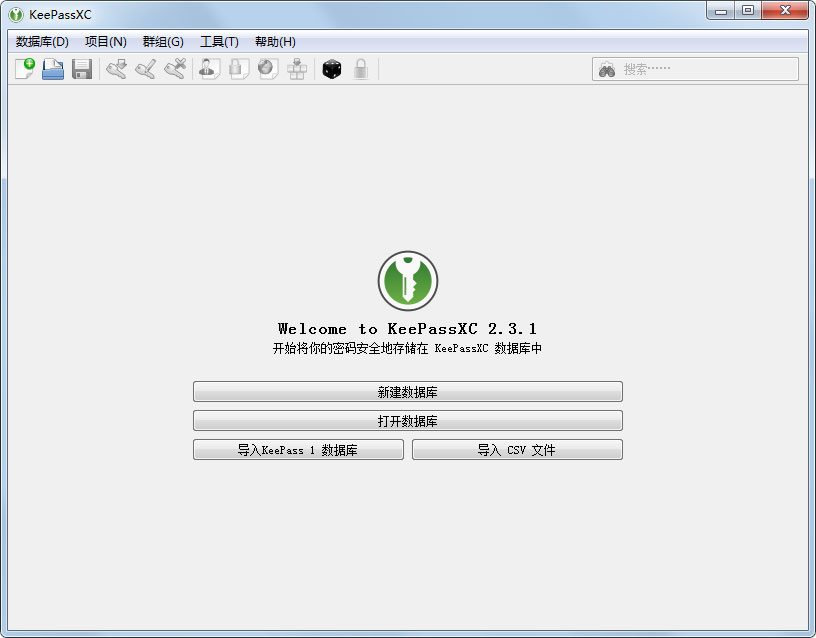Screen dimensions: 816x638
Task: Click the binoculars search icon
Action: pos(607,69)
